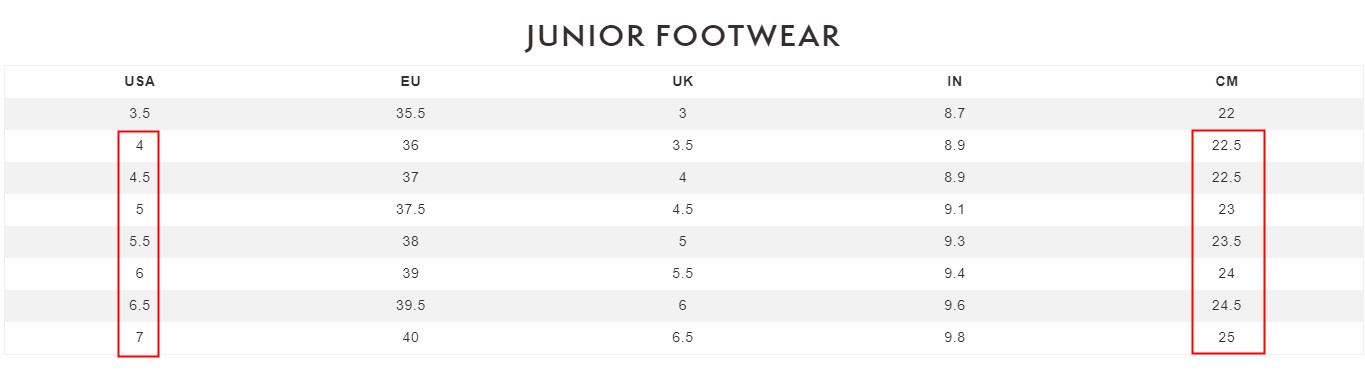Viewport: 1365px width, 374px height.
Task: Select USA size 5.5 cell
Action: pos(139,241)
